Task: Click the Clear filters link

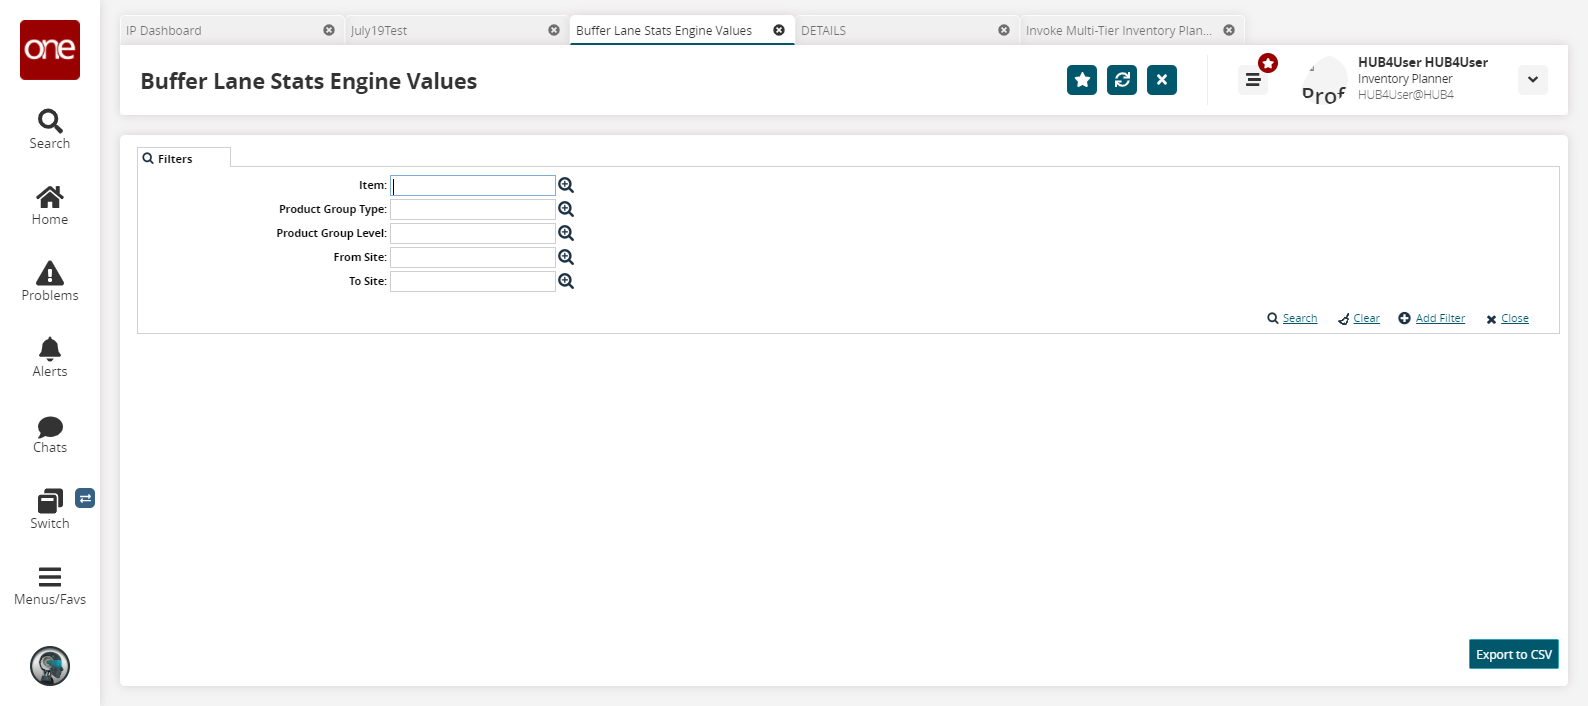Action: point(1366,318)
